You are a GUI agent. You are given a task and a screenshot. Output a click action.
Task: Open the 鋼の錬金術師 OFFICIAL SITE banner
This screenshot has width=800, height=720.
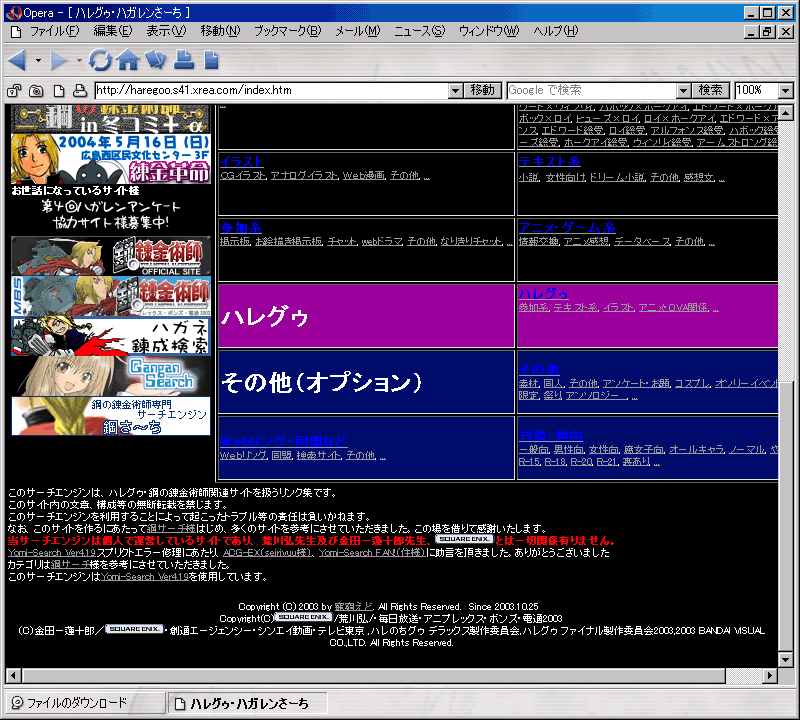point(111,256)
